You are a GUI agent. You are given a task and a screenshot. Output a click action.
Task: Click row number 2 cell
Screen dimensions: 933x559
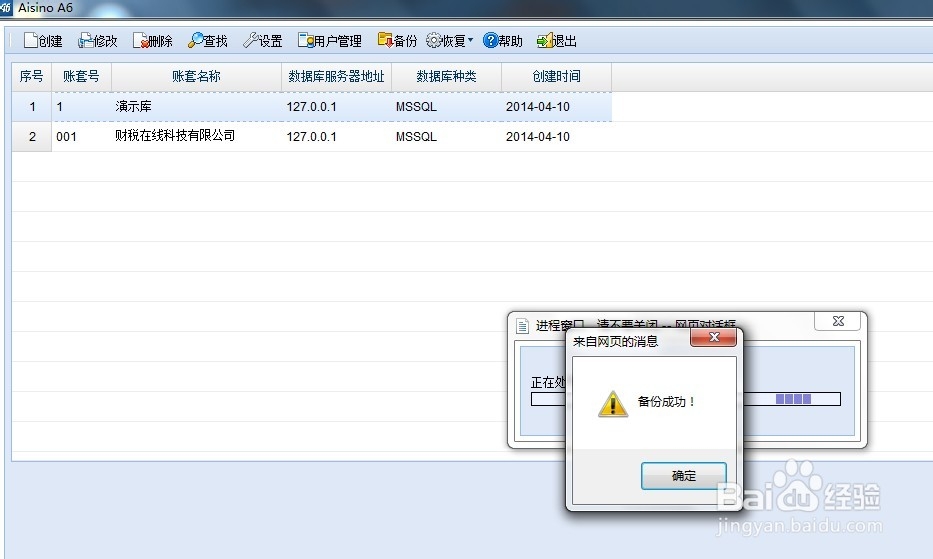[x=32, y=137]
